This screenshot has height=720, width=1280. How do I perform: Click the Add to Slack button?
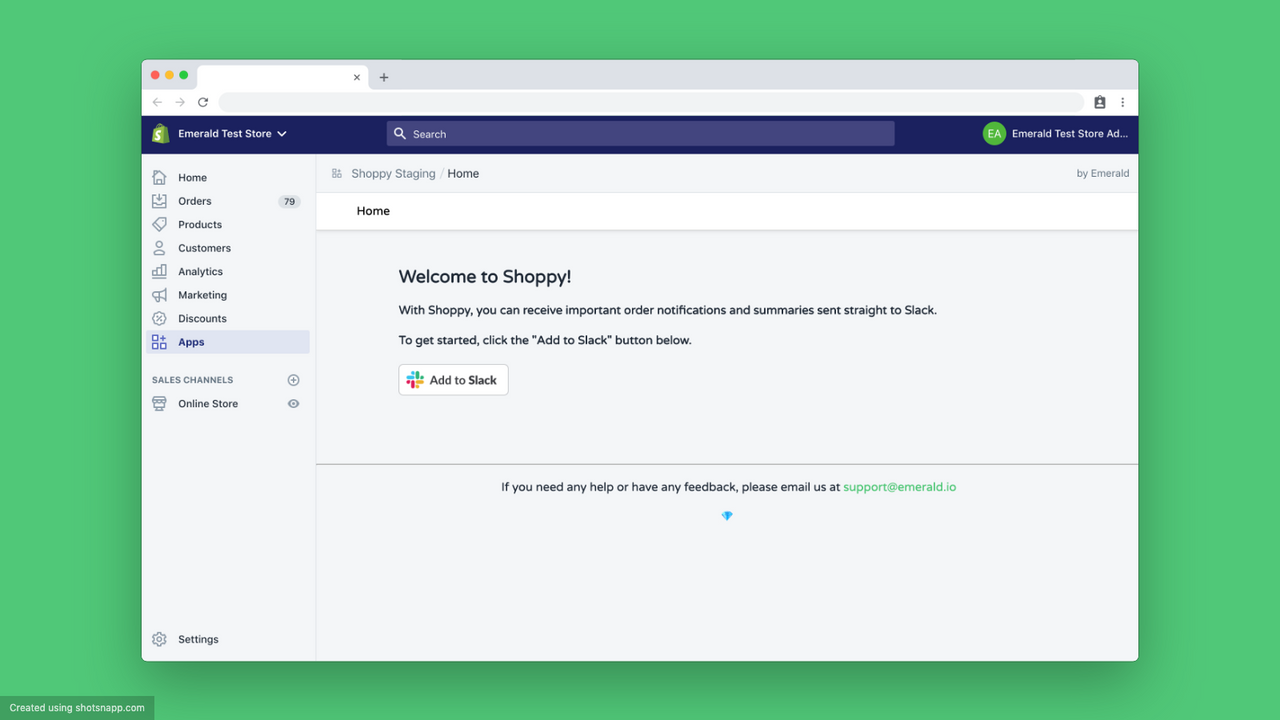point(453,380)
